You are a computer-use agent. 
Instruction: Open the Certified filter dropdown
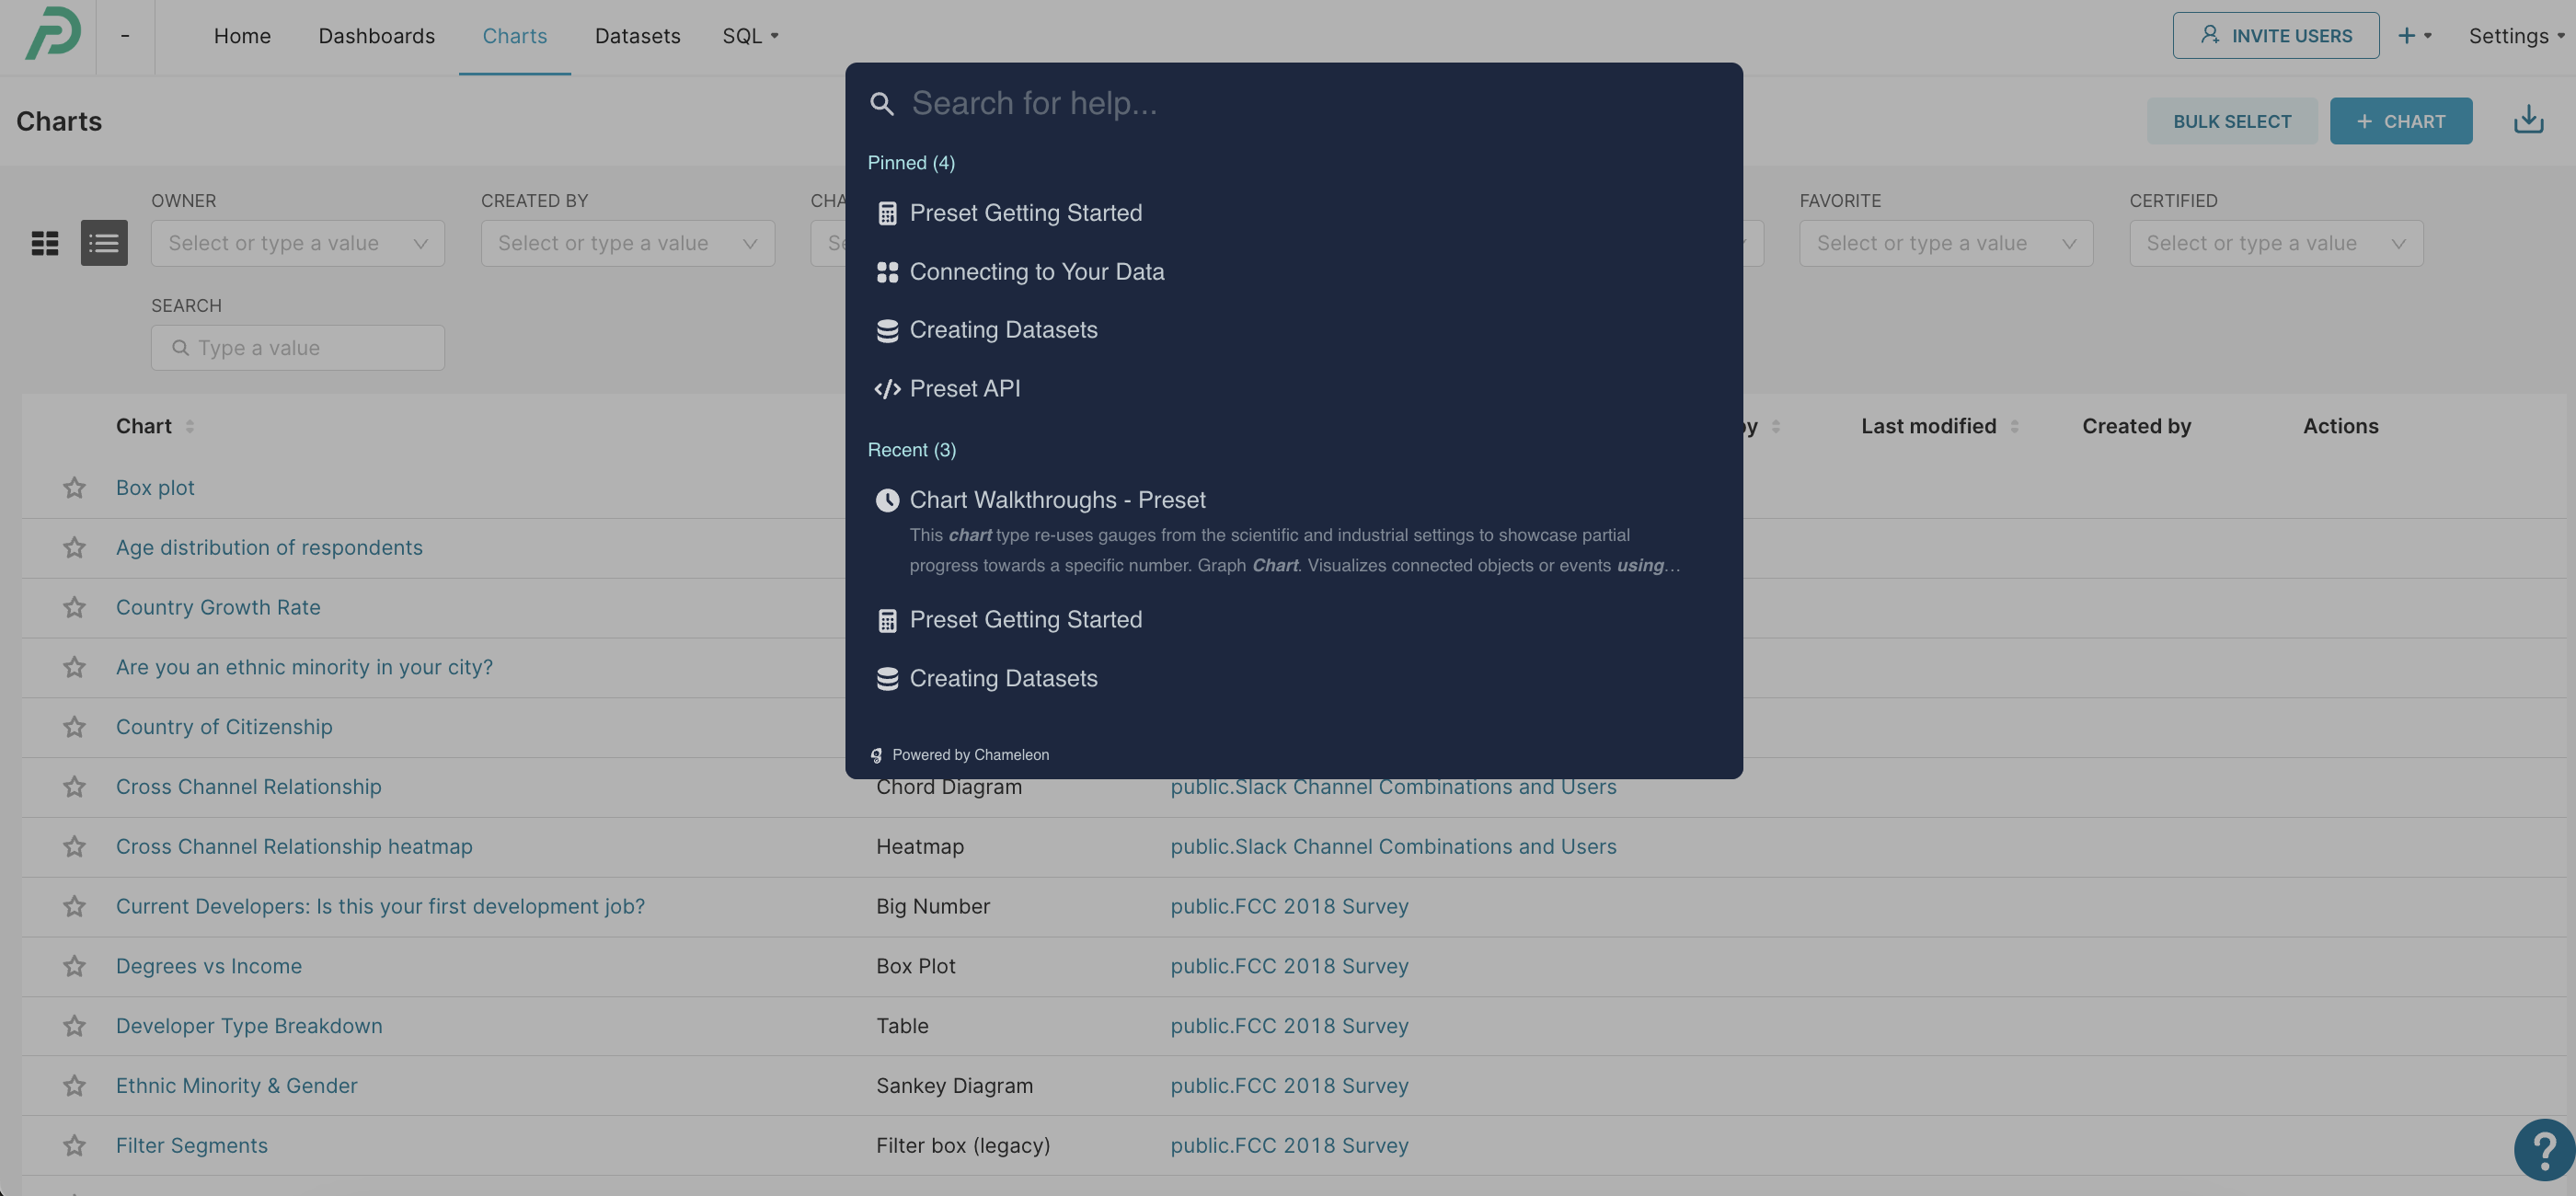[2276, 243]
